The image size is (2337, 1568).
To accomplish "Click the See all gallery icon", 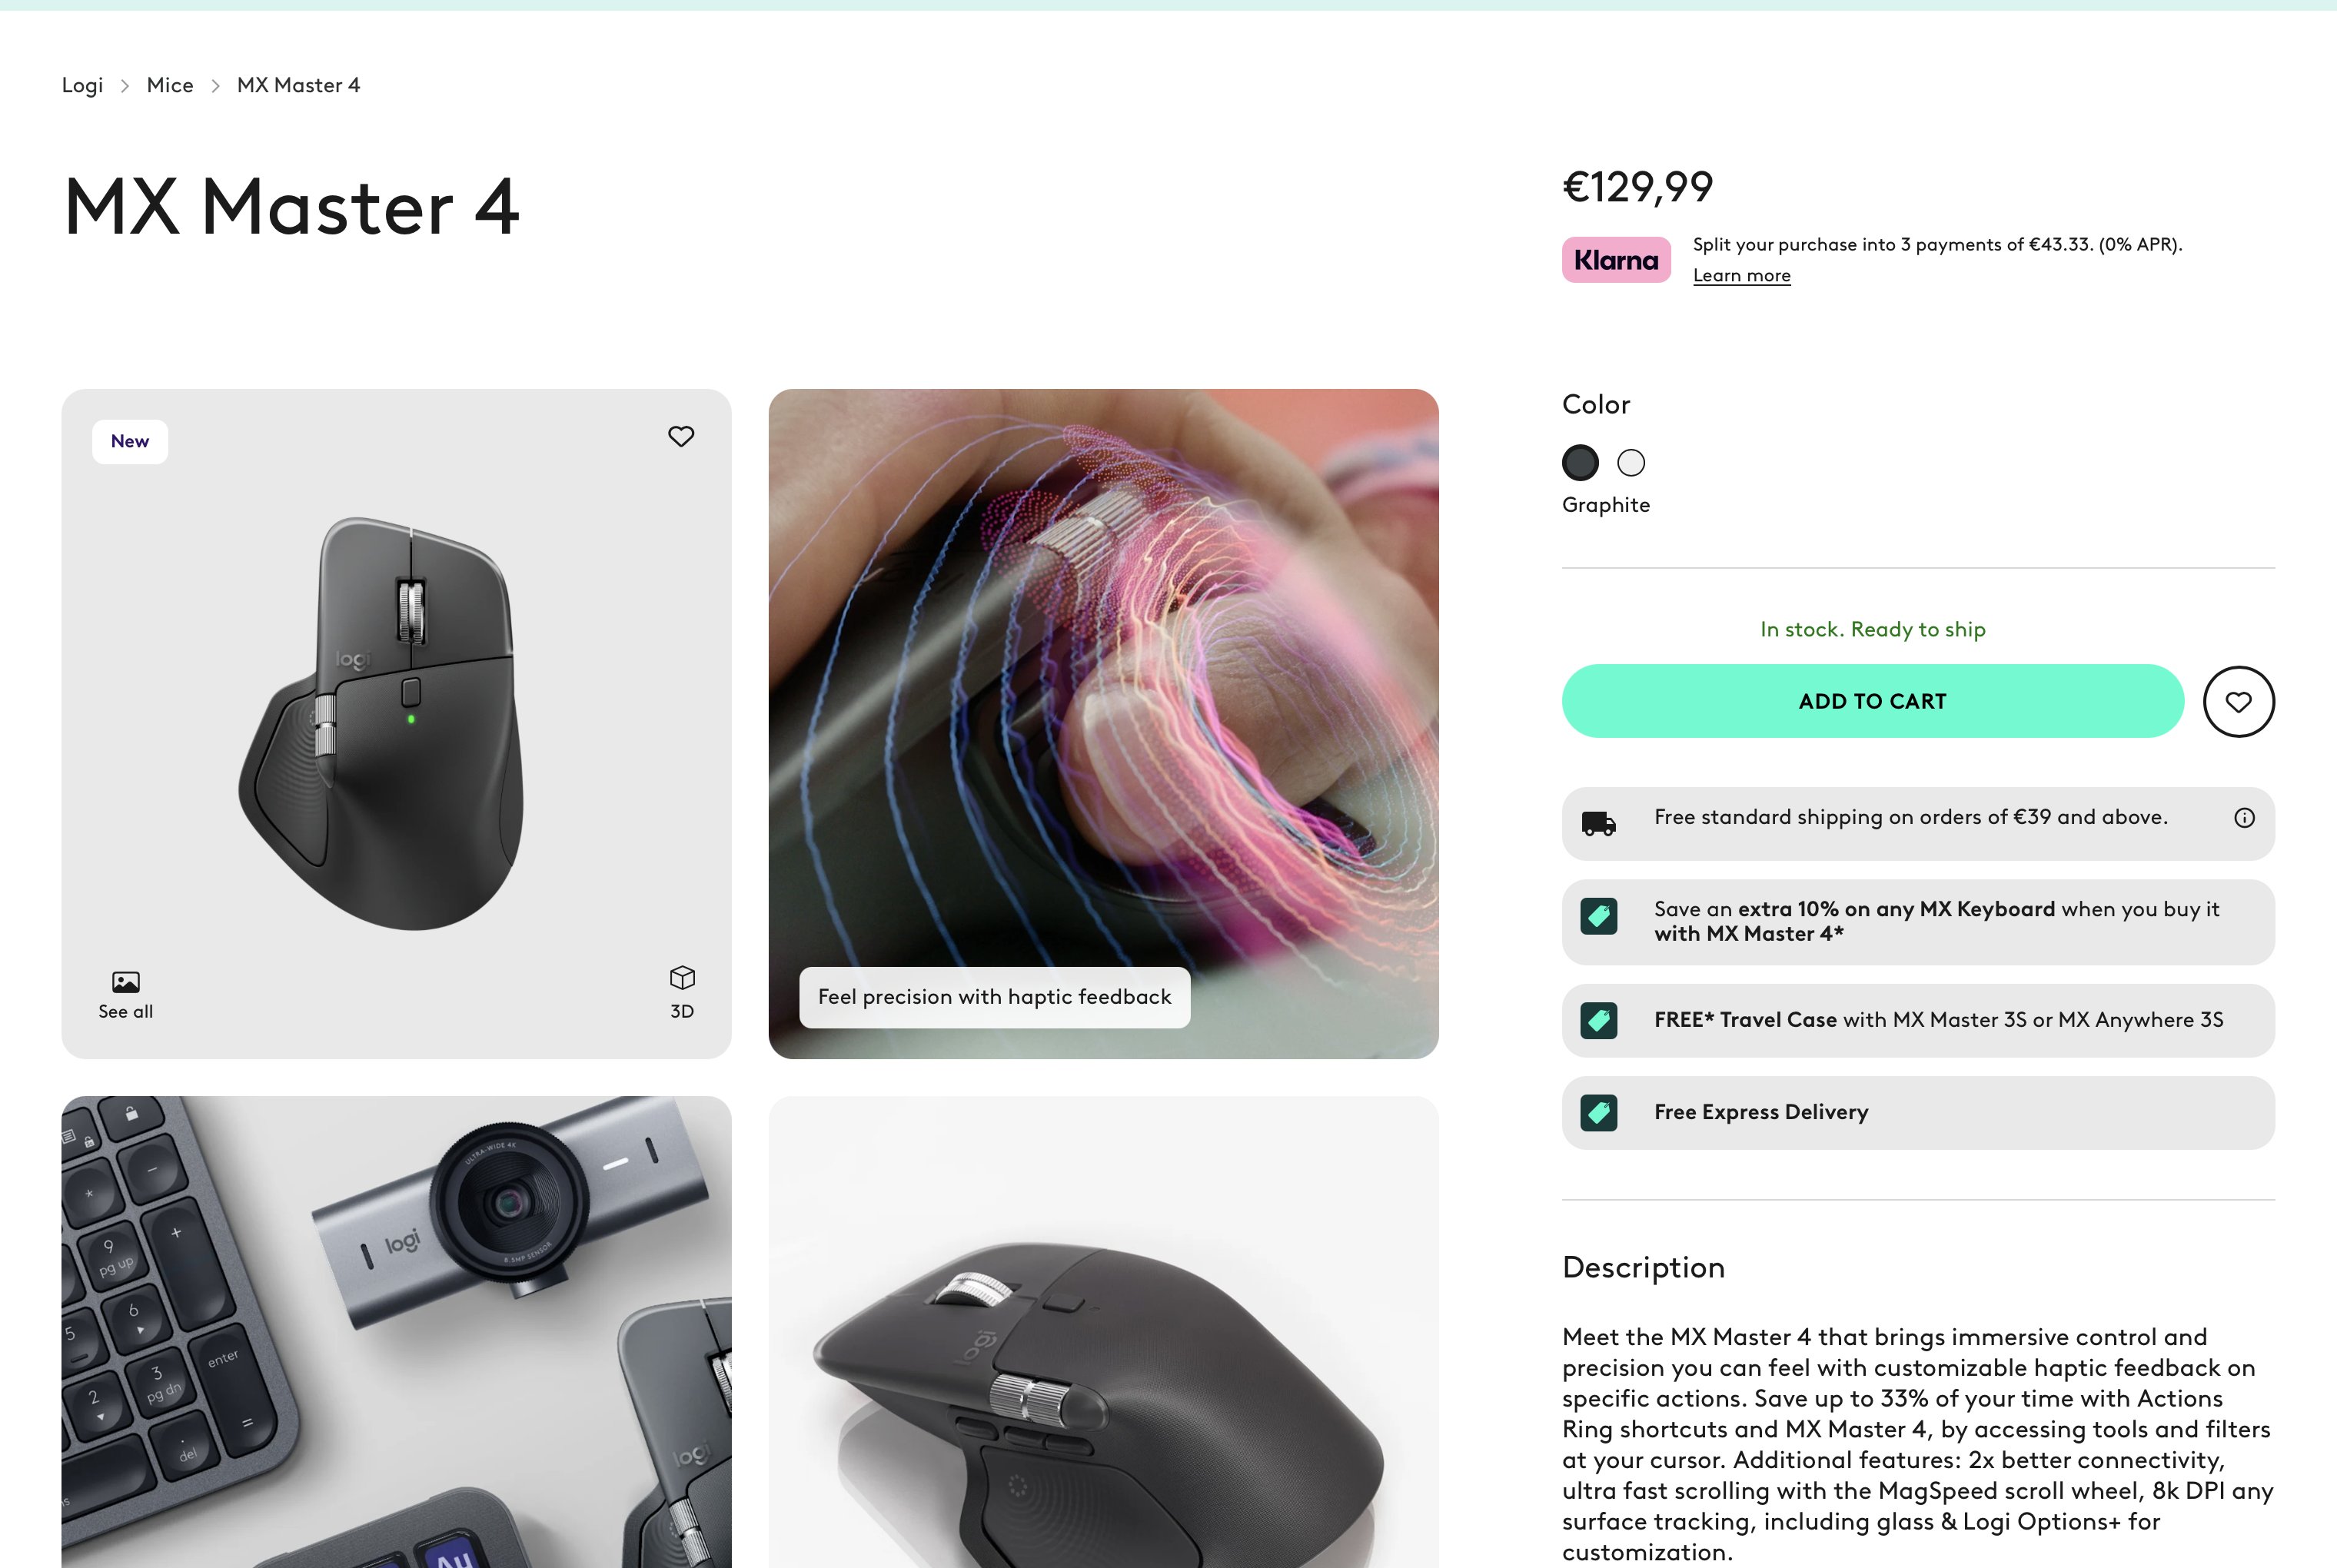I will (x=126, y=982).
